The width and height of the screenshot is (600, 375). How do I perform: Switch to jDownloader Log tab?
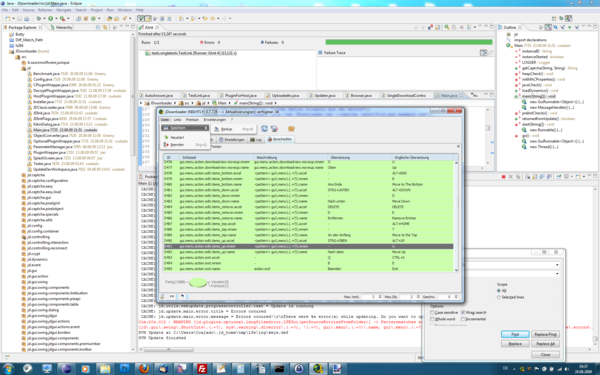click(x=256, y=140)
